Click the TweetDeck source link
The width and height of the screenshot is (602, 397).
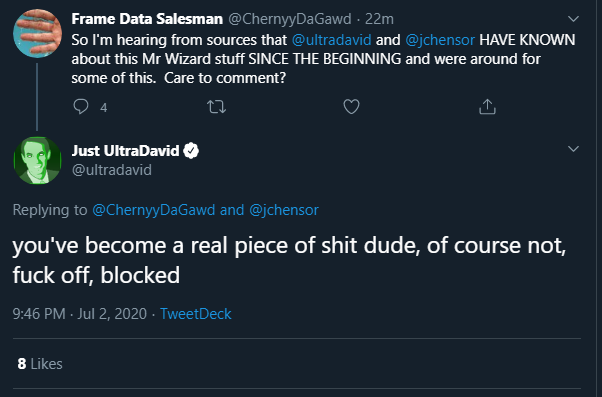(x=196, y=314)
